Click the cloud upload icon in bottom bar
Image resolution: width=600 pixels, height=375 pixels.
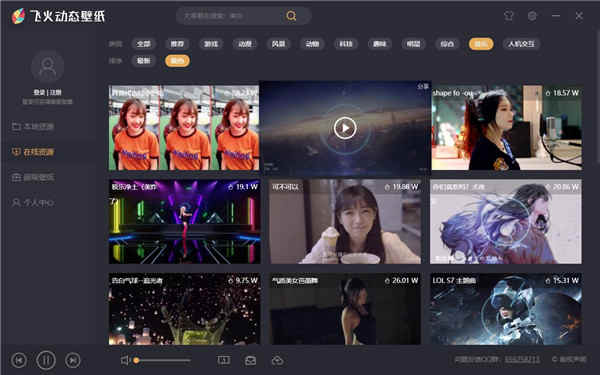pyautogui.click(x=277, y=360)
